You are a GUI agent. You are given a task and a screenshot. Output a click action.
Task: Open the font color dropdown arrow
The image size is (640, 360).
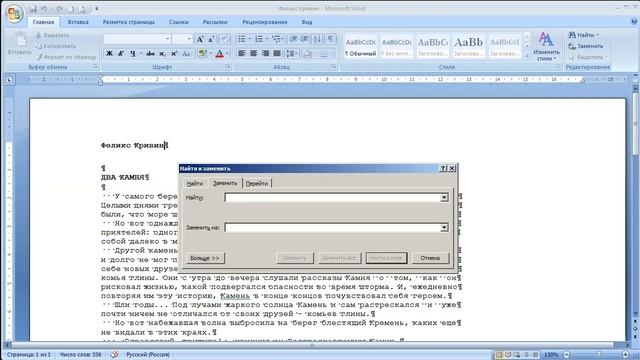(x=227, y=53)
